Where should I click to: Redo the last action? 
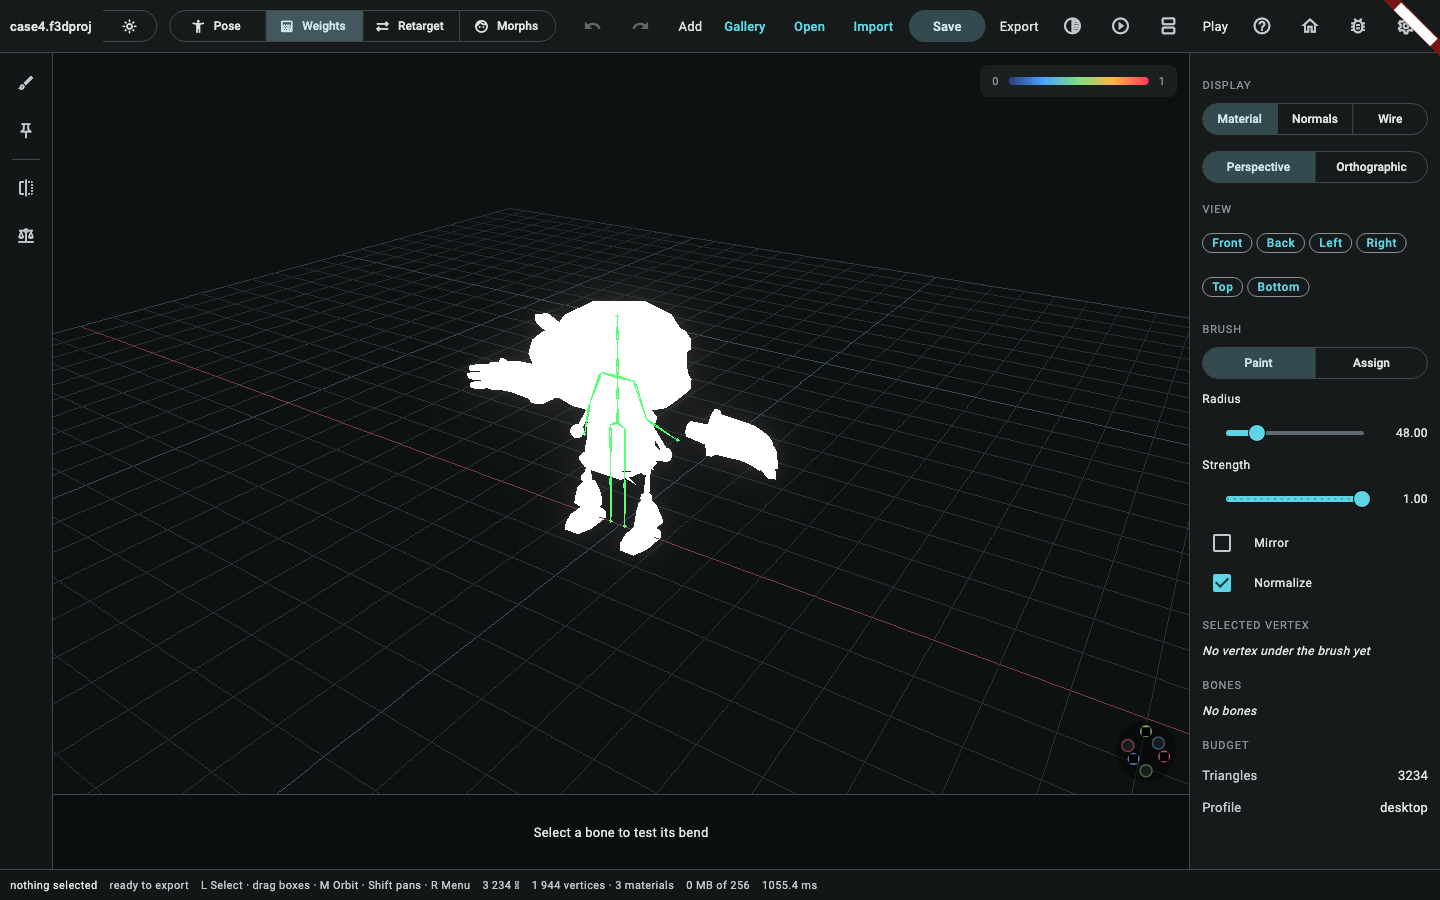640,26
